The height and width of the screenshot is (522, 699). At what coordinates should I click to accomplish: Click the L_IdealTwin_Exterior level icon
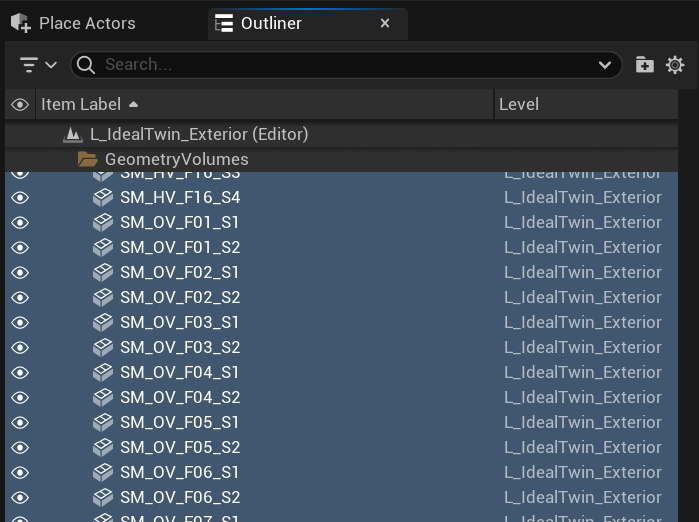point(72,134)
